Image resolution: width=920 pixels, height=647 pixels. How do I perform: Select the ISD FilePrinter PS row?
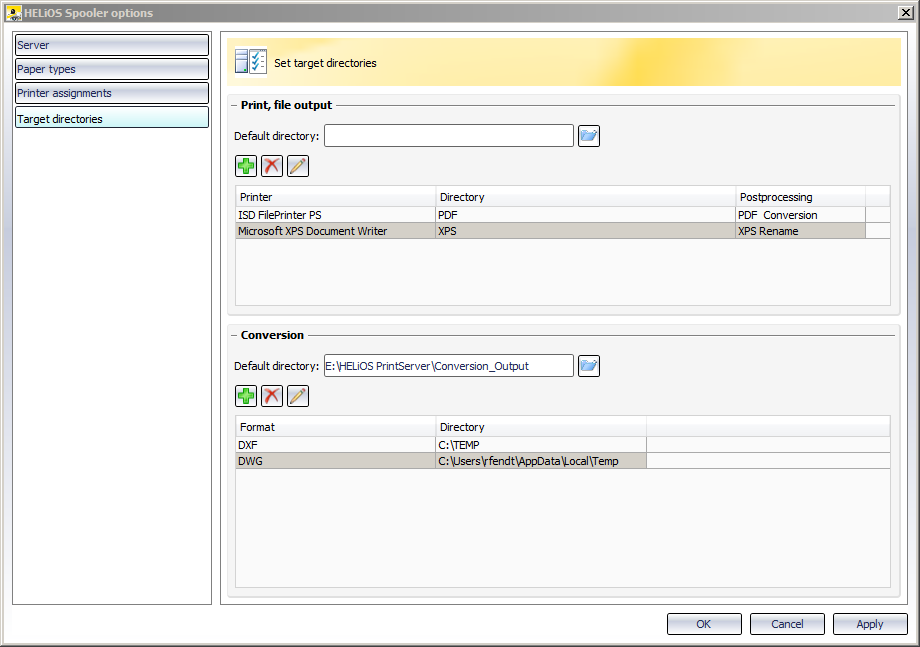coord(563,215)
